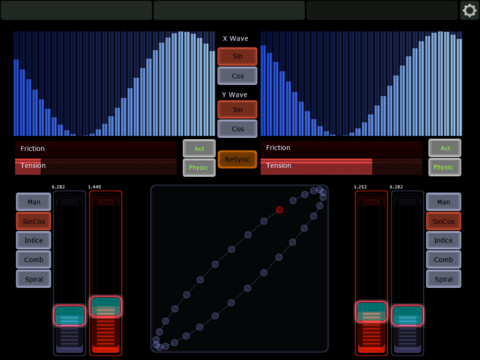Toggle the right Act button
The height and width of the screenshot is (360, 480).
[x=445, y=148]
